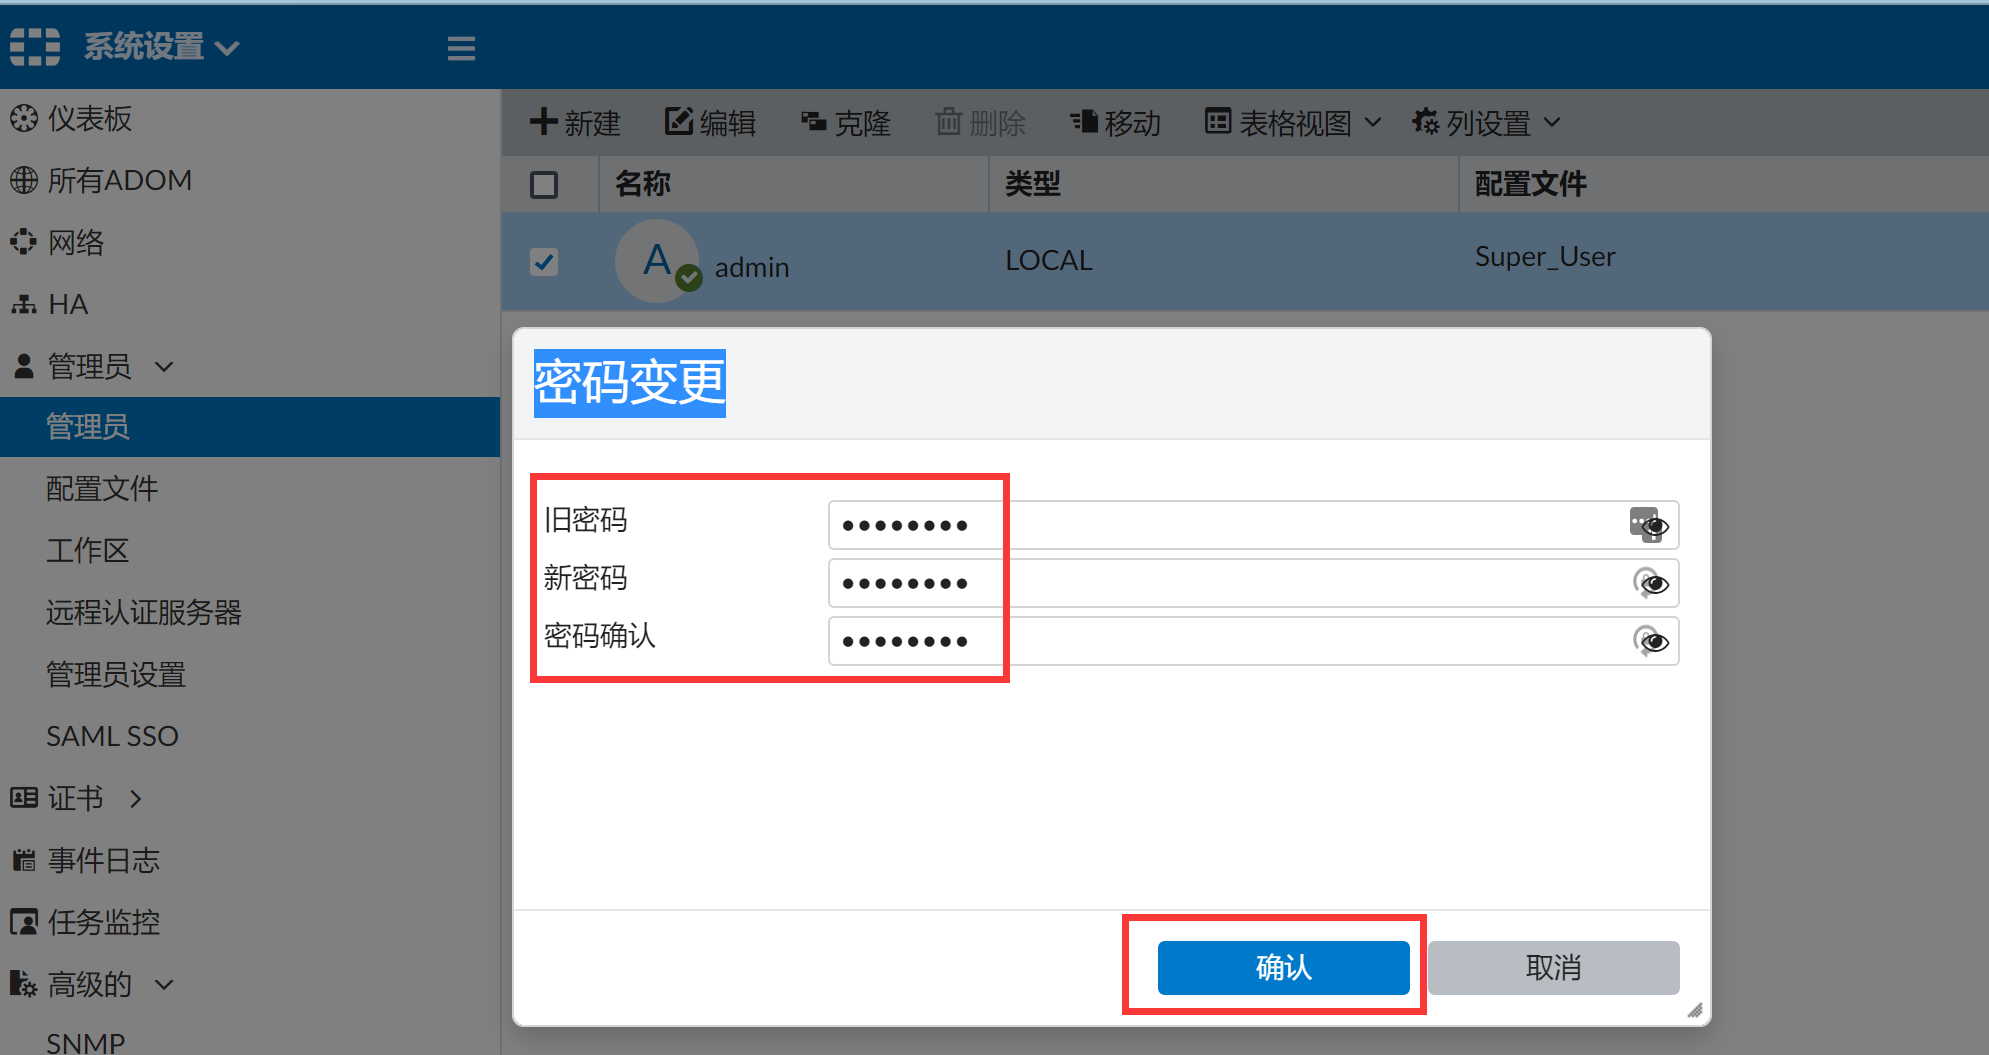
Task: Tick the select-all header checkbox
Action: (x=544, y=185)
